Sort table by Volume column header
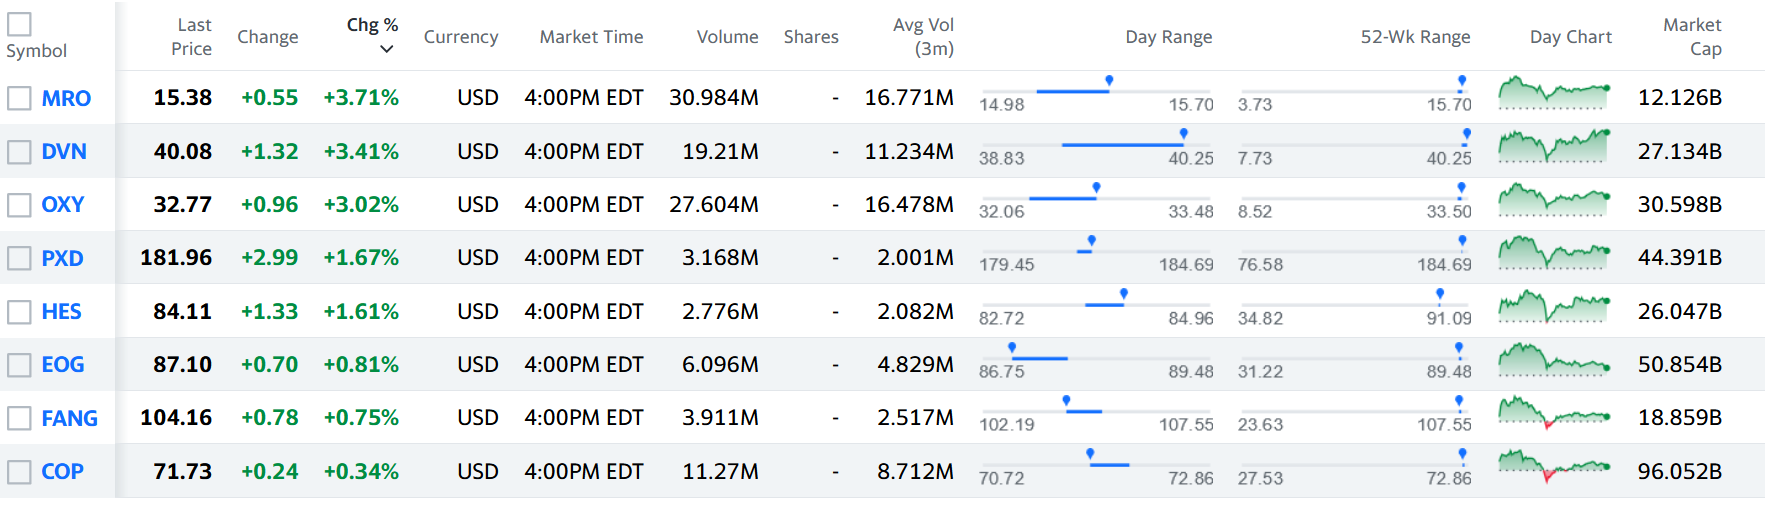 [727, 37]
